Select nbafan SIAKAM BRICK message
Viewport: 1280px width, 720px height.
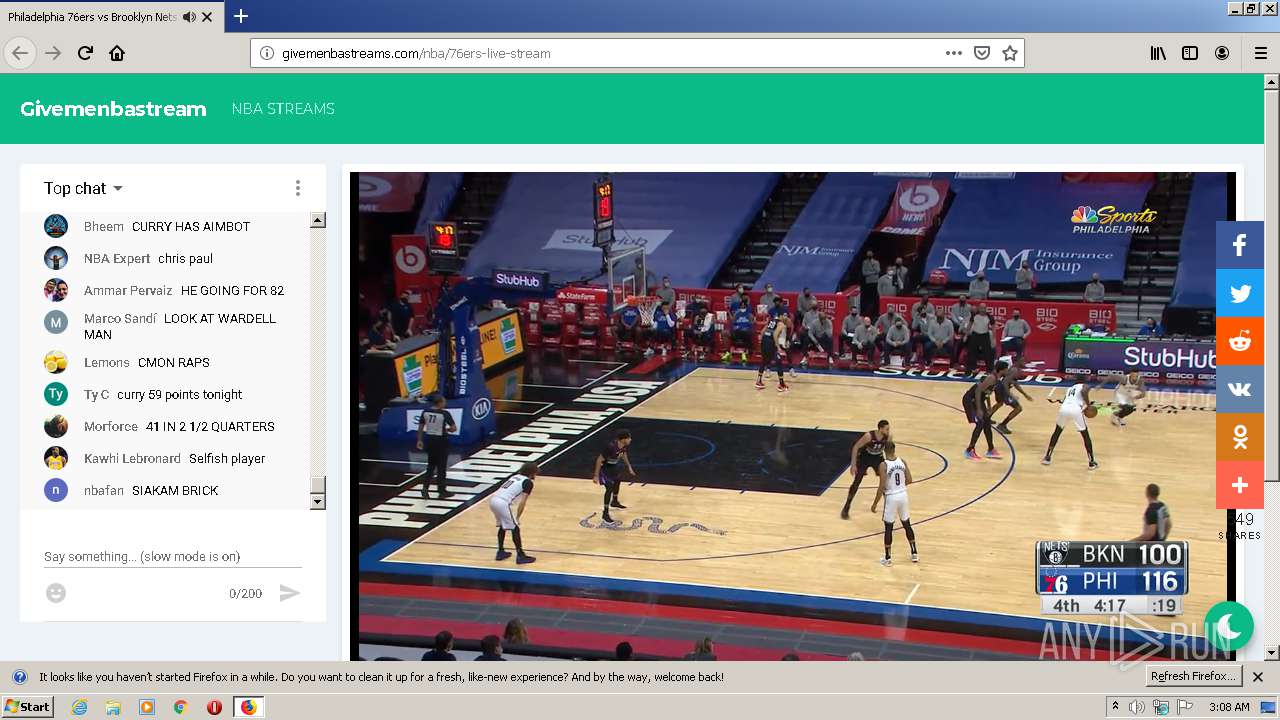[176, 490]
